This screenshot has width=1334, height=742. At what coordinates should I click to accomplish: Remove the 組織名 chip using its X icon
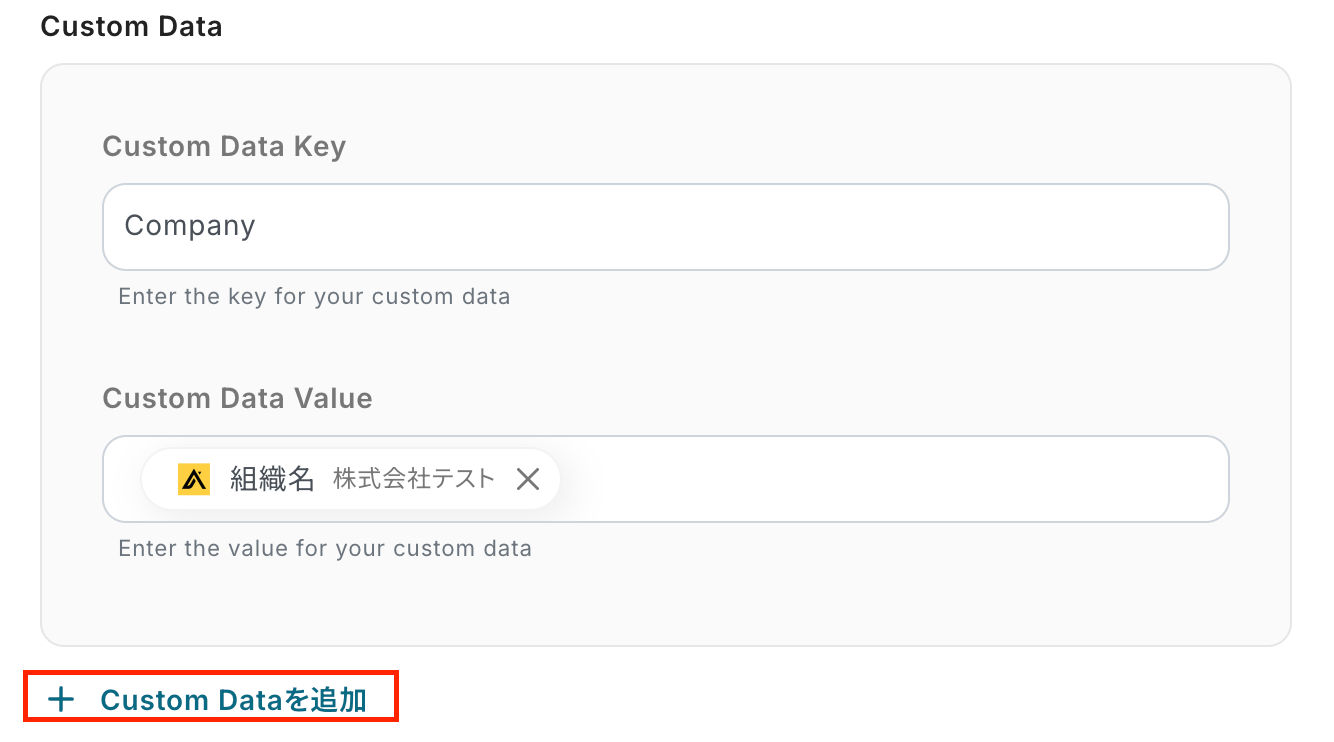(x=528, y=479)
